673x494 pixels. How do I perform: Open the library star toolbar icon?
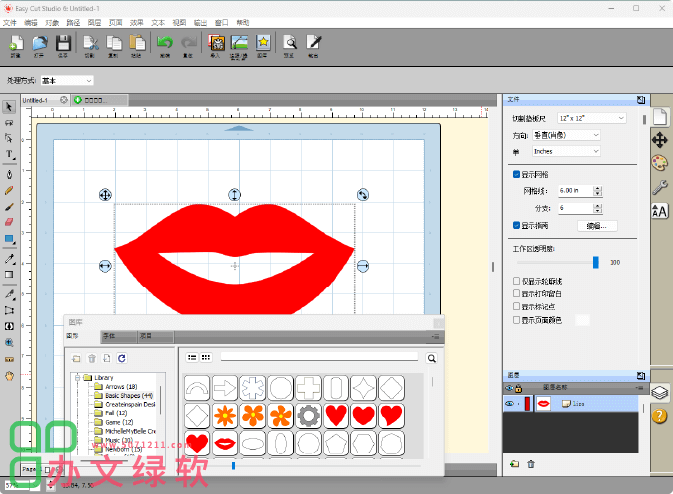263,43
